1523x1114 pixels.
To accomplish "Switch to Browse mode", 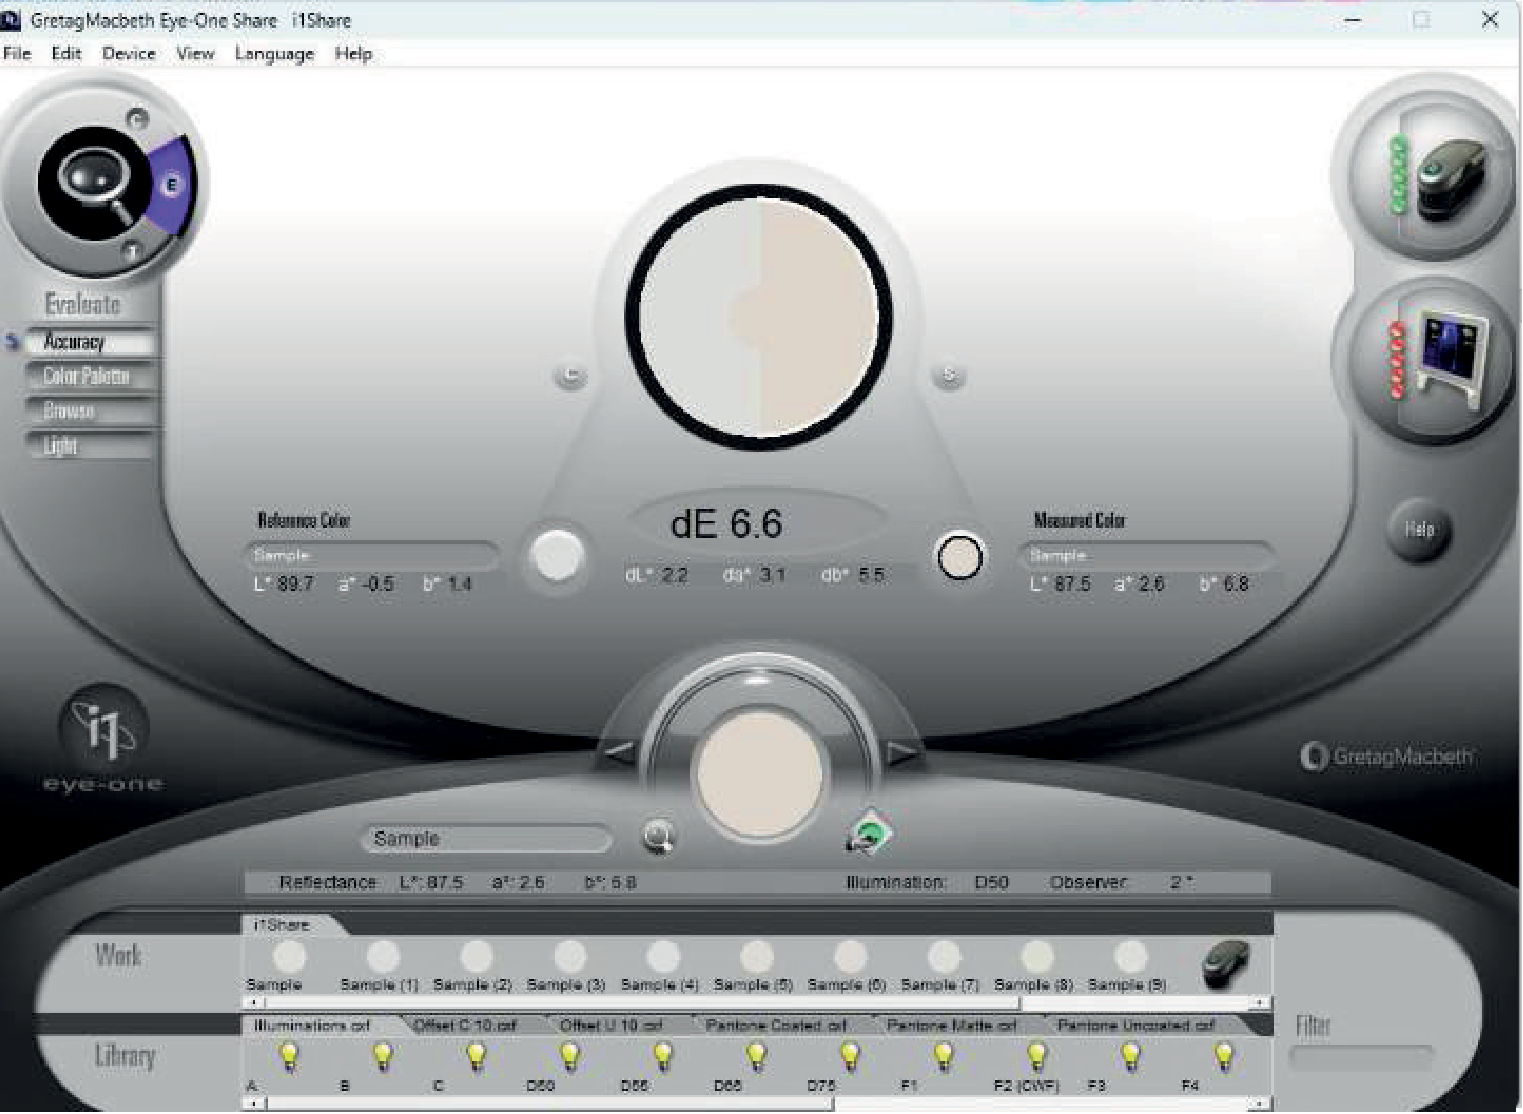I will point(90,411).
